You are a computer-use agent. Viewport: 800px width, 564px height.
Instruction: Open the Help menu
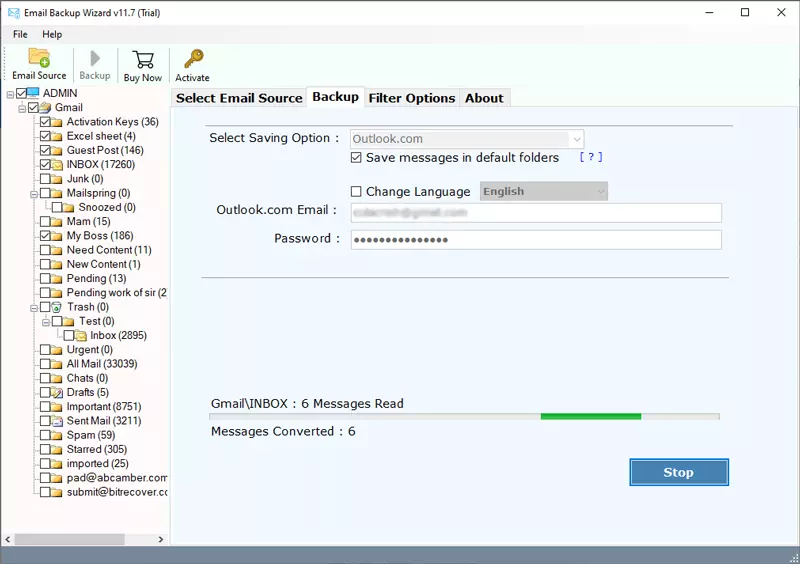pyautogui.click(x=52, y=34)
